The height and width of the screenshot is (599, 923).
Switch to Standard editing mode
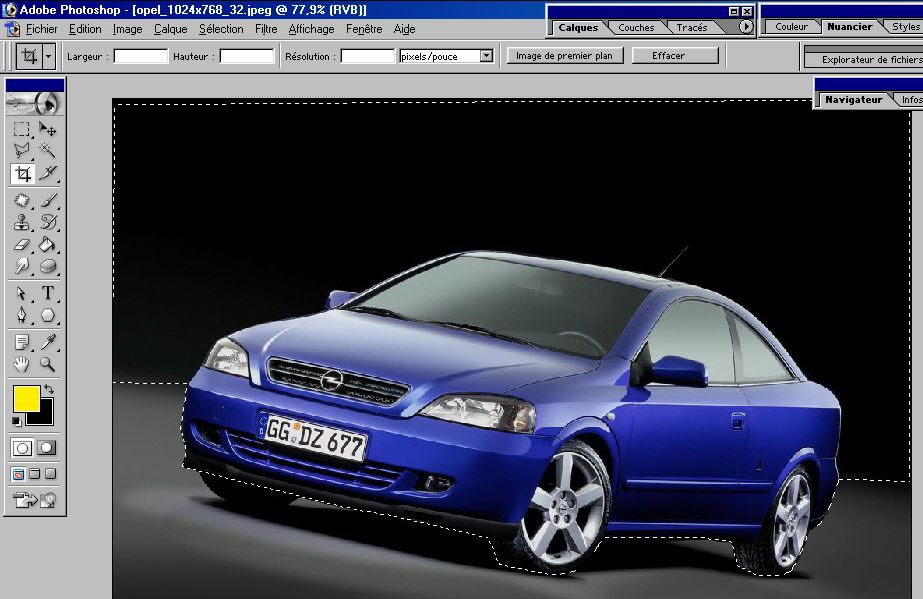(x=22, y=448)
